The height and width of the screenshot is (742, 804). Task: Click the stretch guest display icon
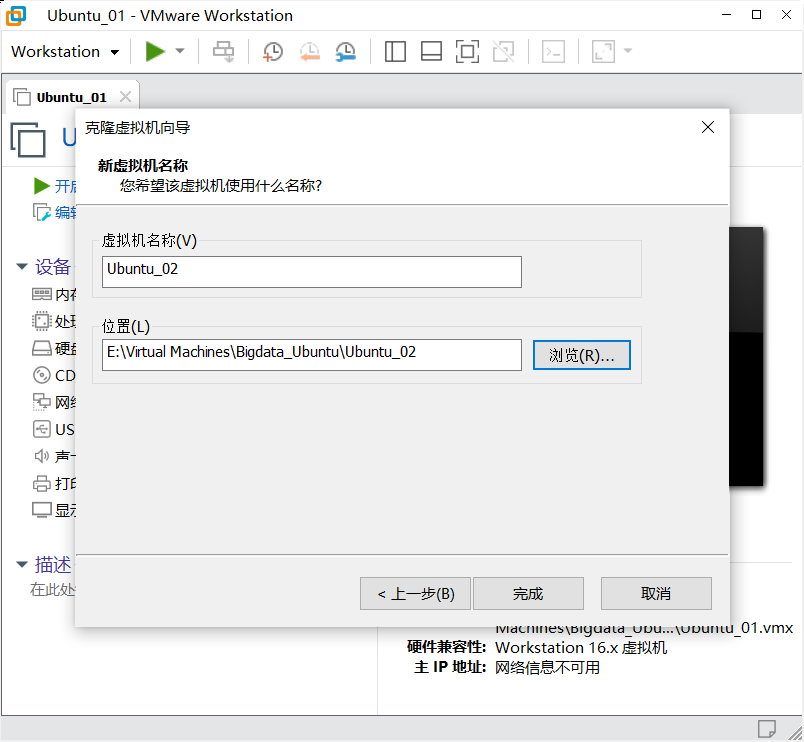coord(603,51)
